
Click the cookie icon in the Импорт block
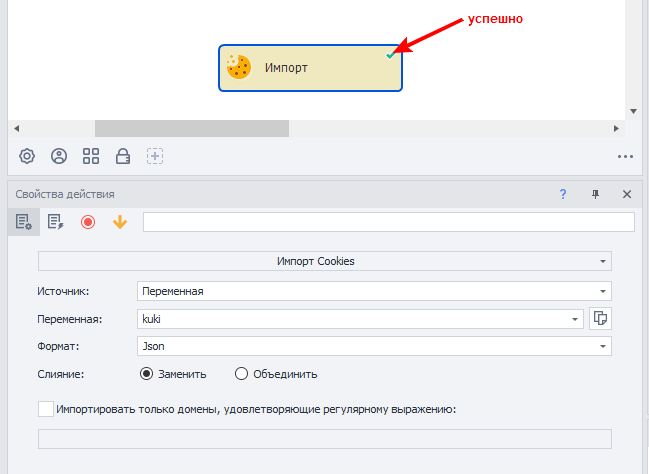pos(238,67)
